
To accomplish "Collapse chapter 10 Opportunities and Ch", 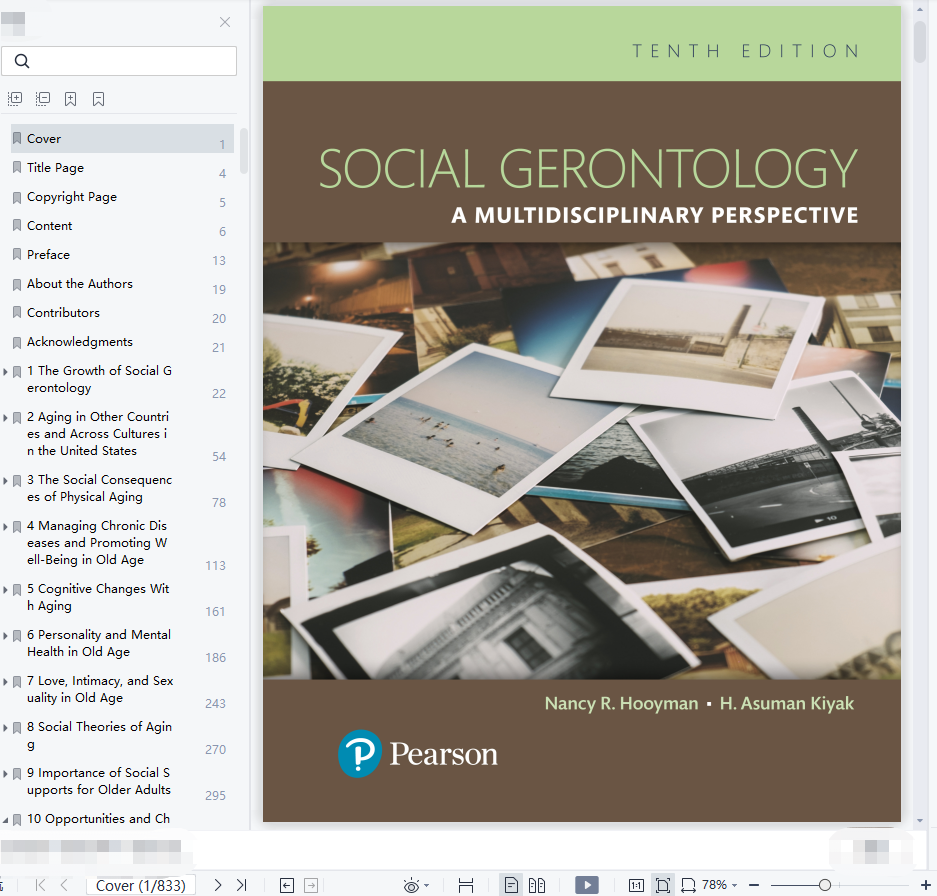I will (5, 820).
